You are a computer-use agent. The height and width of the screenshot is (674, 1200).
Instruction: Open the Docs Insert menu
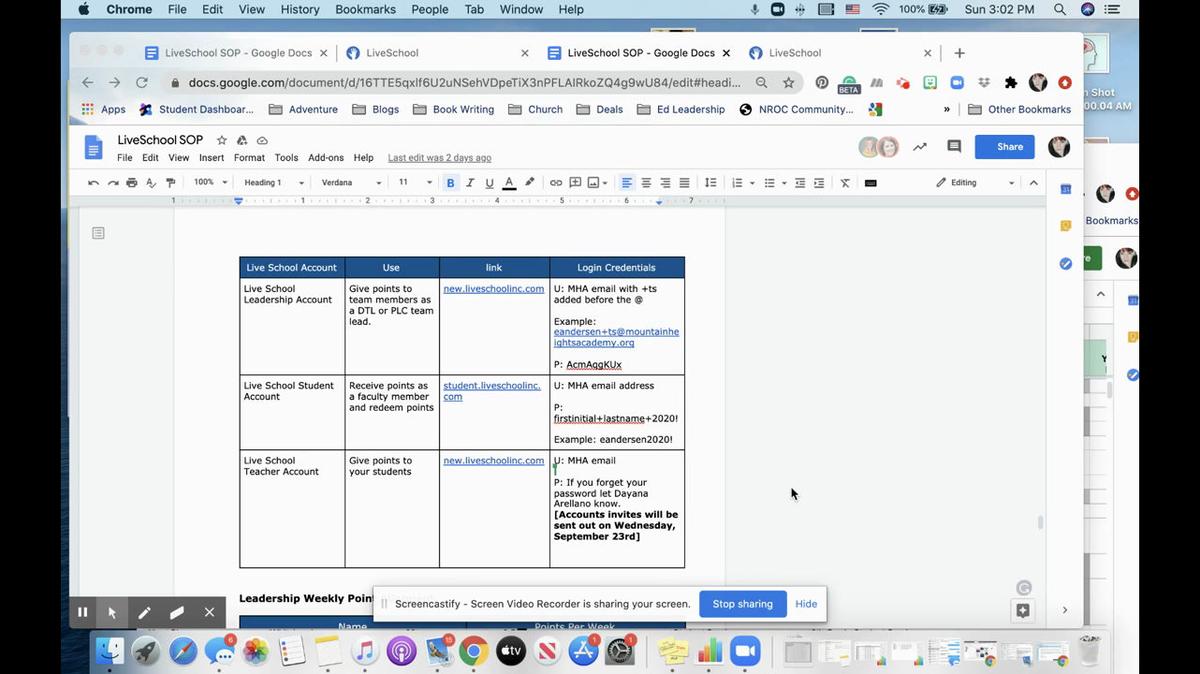pos(211,158)
